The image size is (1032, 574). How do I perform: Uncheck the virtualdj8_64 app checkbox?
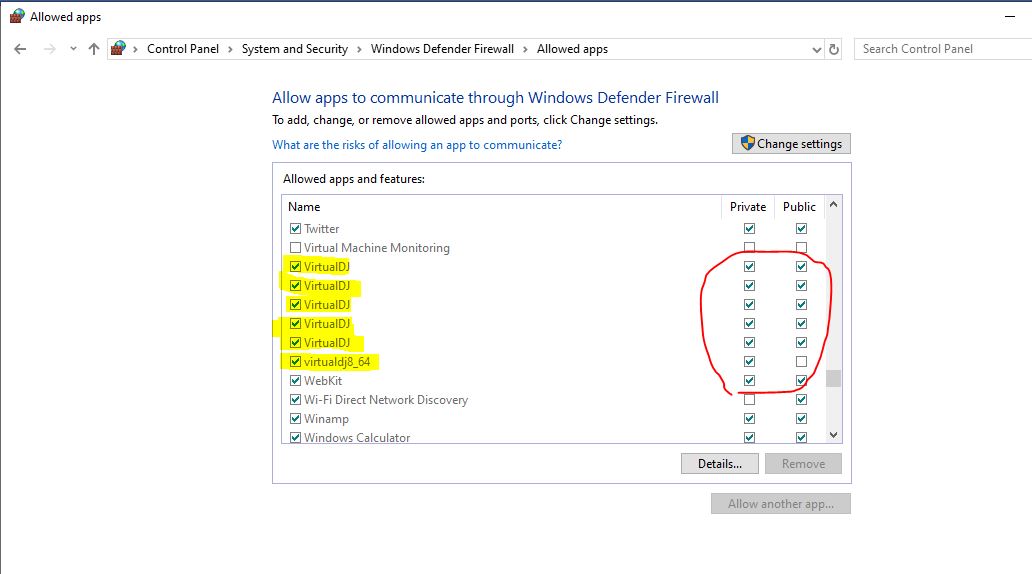point(296,361)
